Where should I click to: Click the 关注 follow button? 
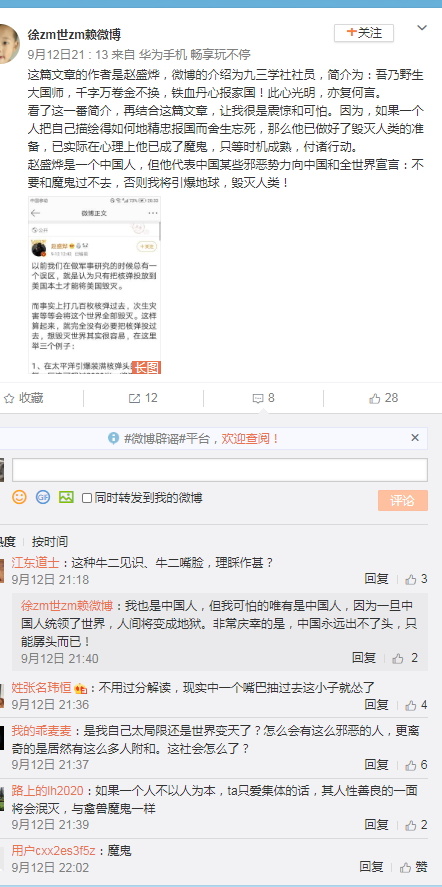pyautogui.click(x=364, y=33)
